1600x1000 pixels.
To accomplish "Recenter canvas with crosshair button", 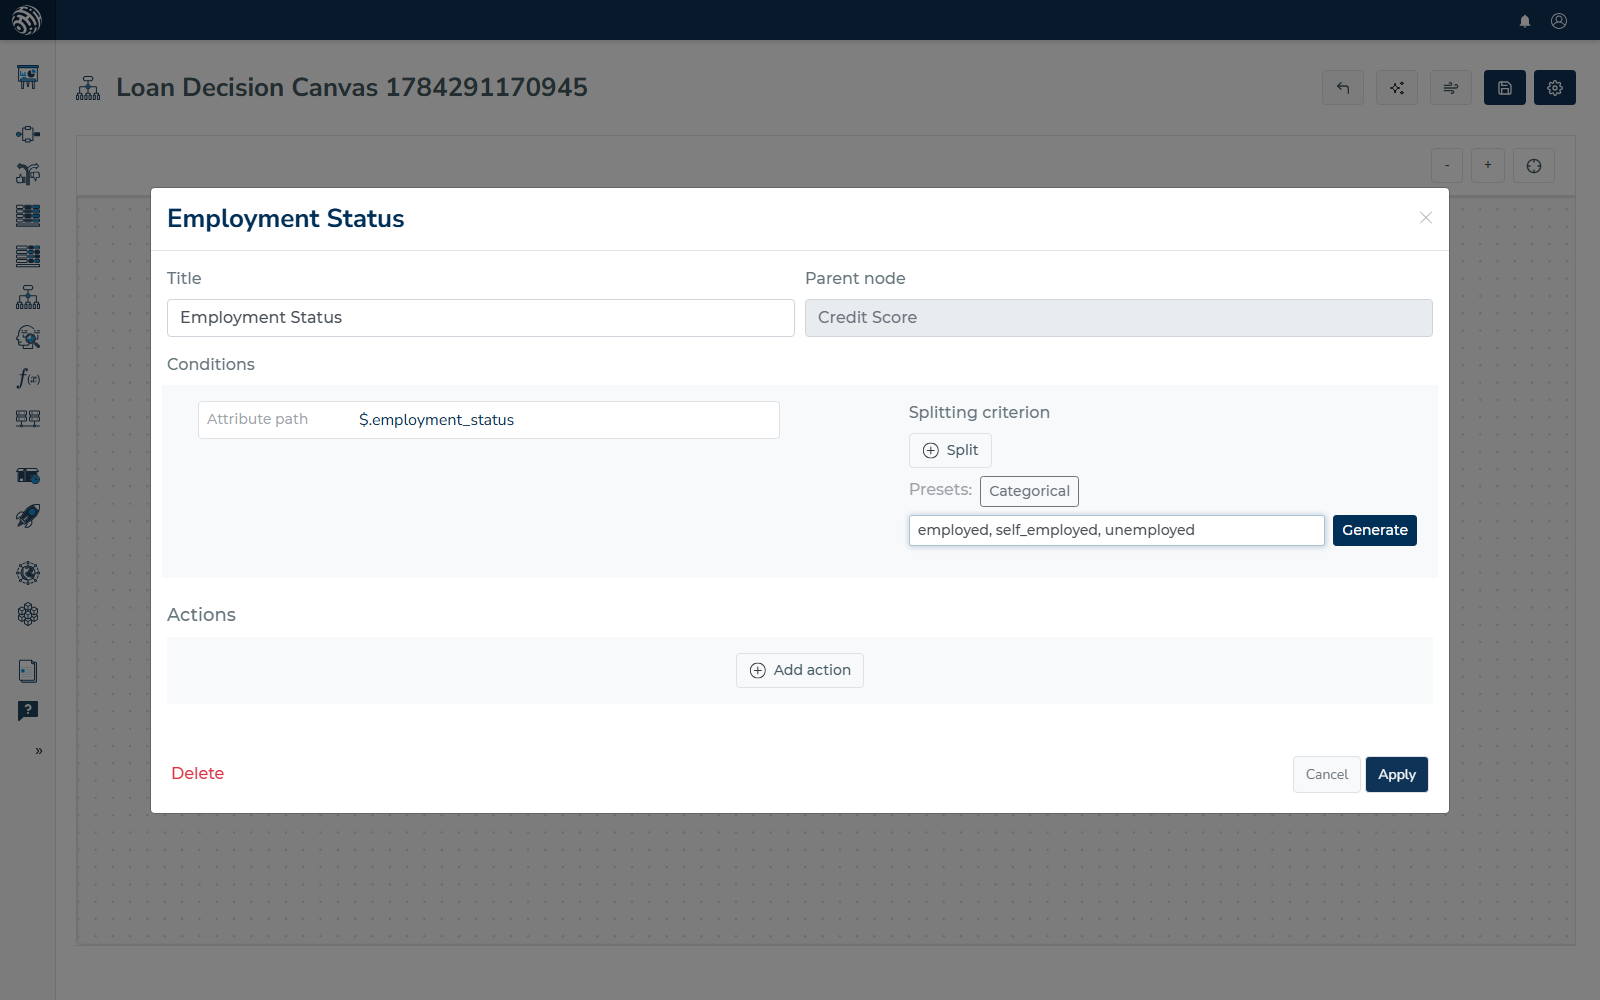I will pyautogui.click(x=1534, y=166).
